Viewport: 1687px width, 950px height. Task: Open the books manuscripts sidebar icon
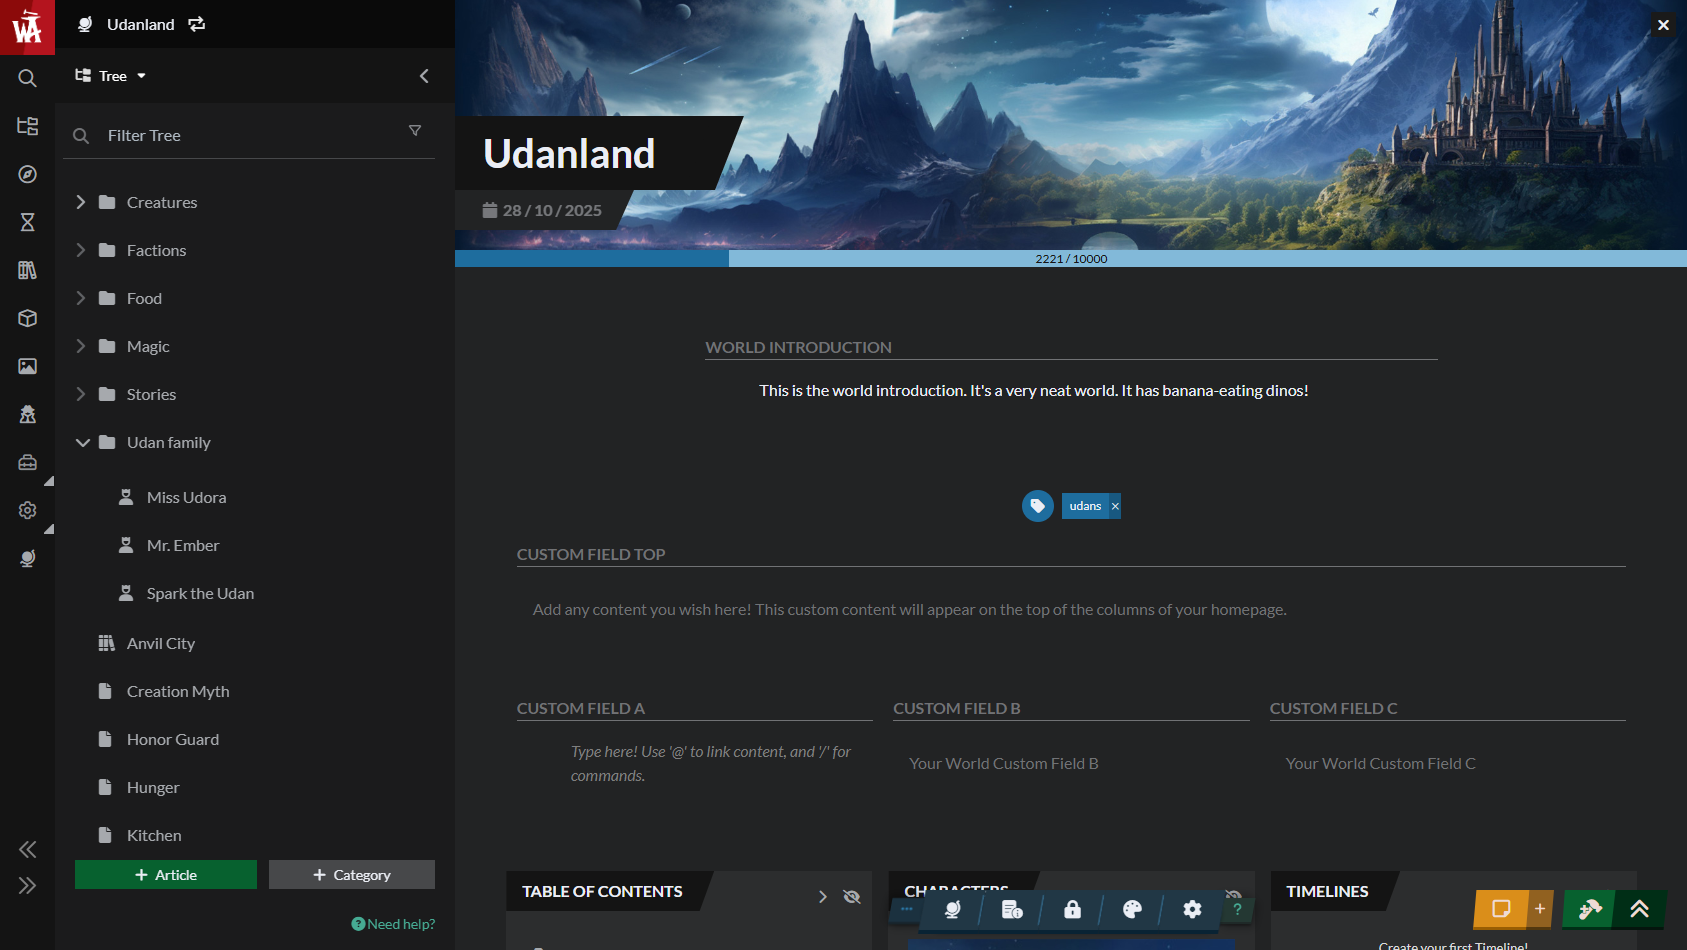[27, 270]
